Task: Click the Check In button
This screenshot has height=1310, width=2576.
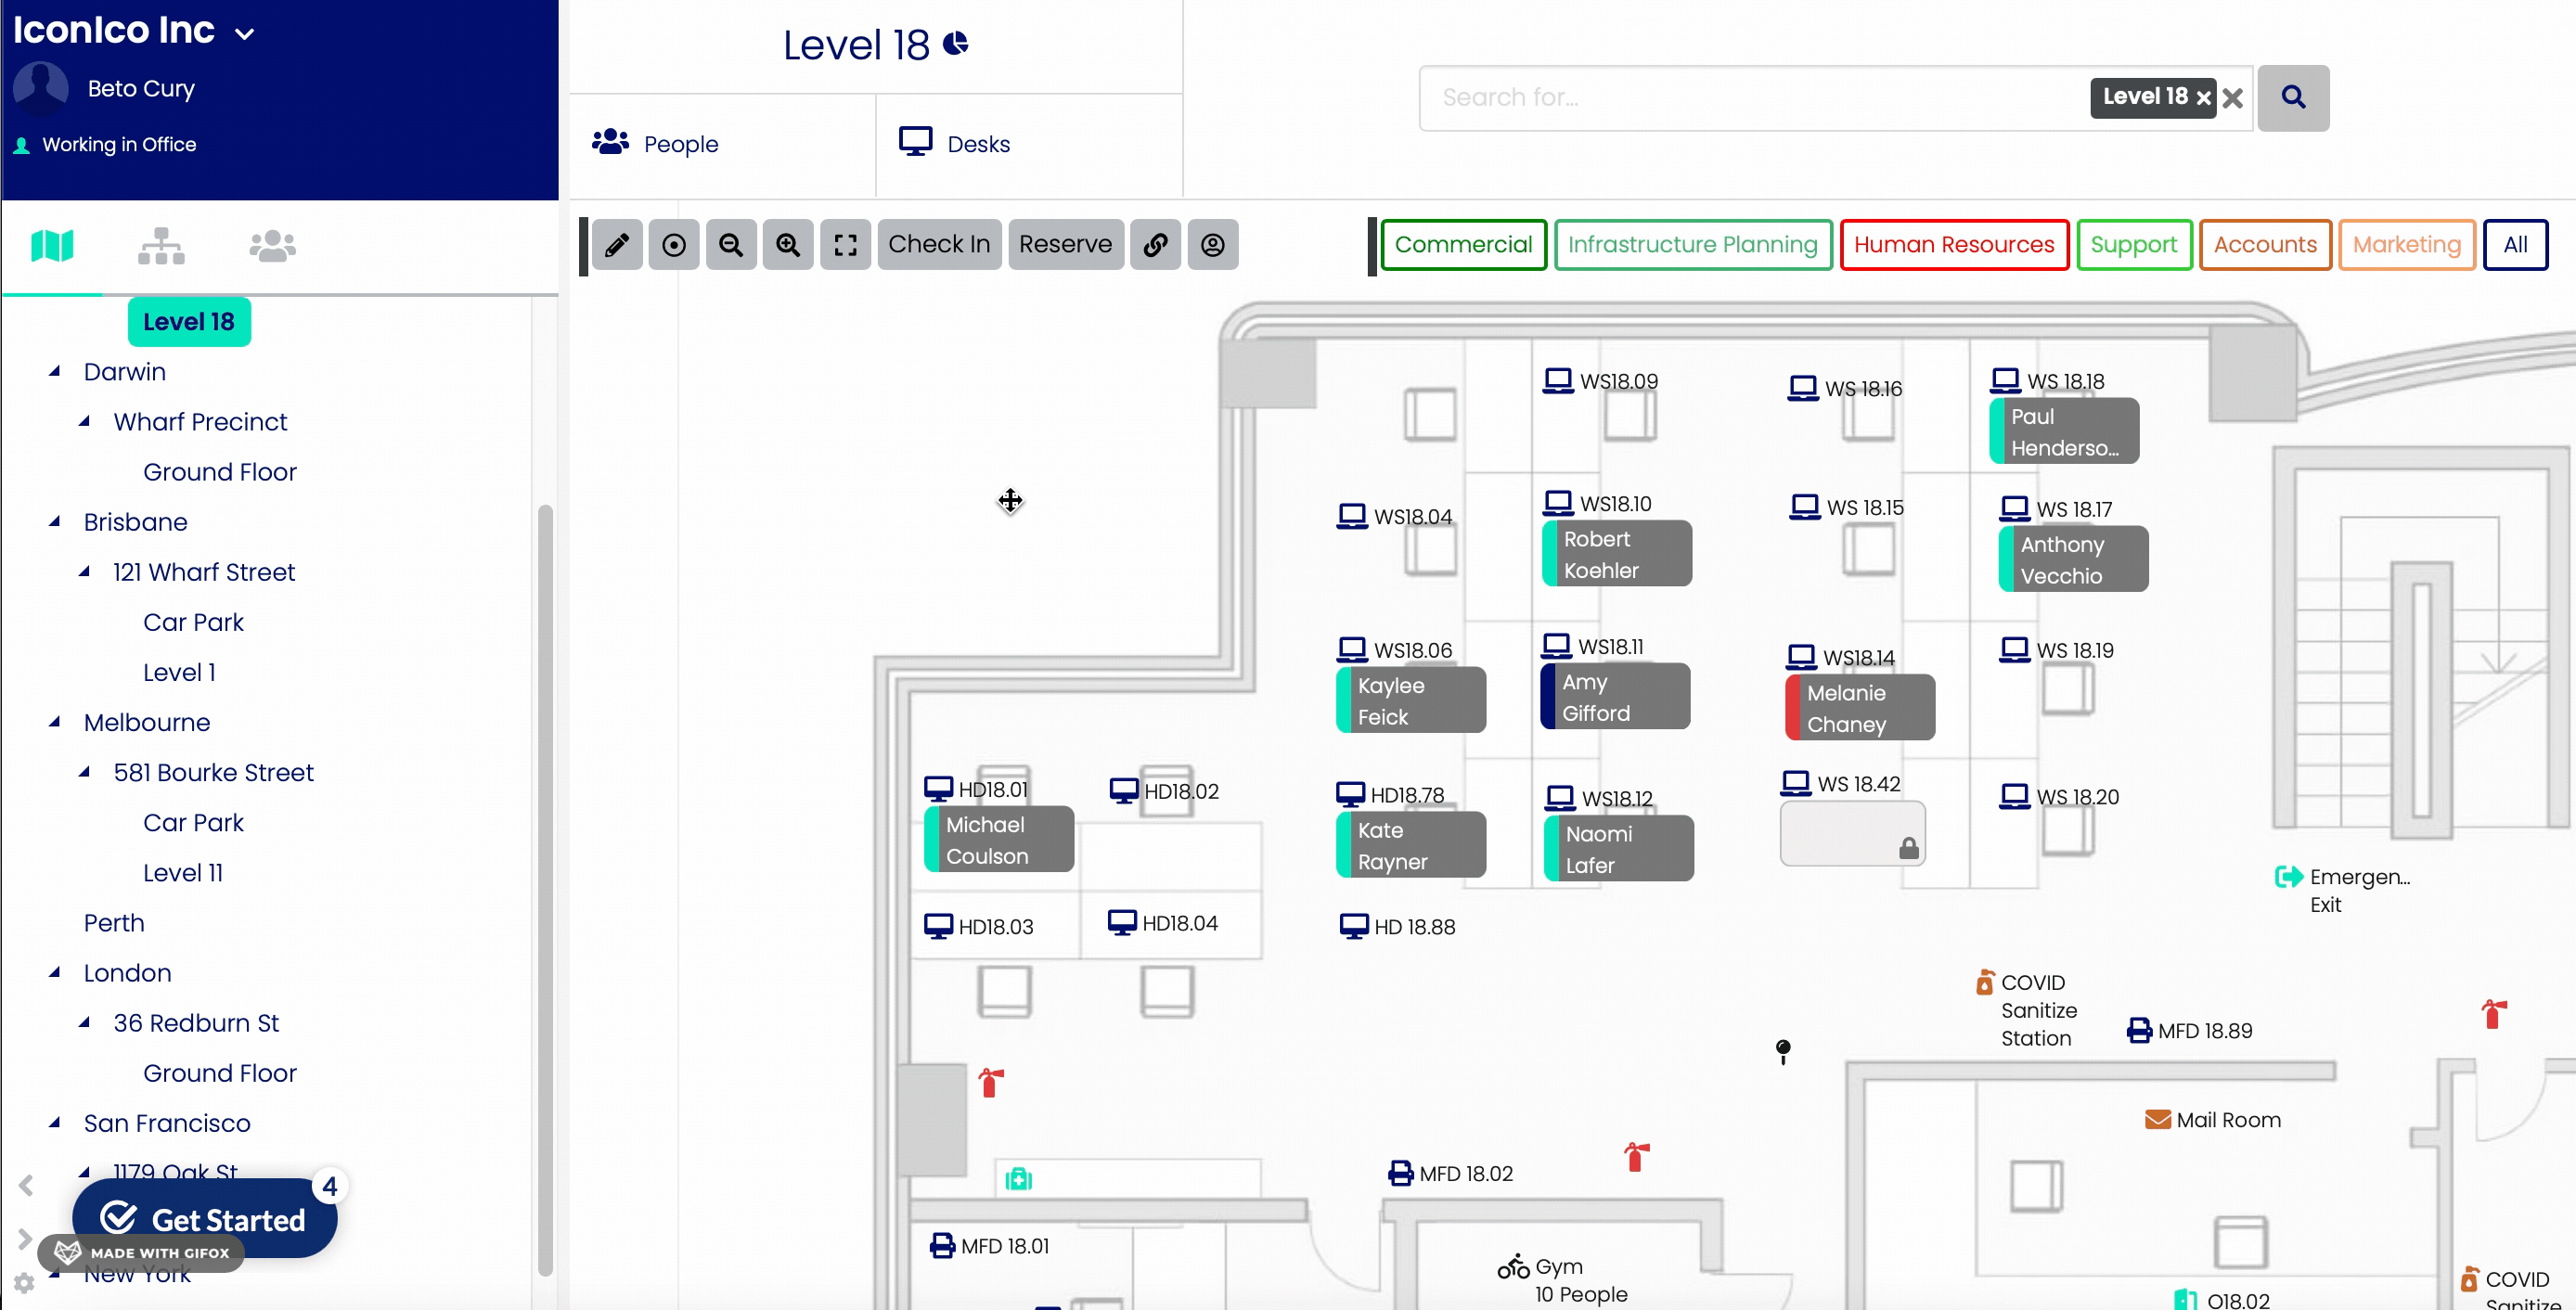Action: [x=939, y=245]
